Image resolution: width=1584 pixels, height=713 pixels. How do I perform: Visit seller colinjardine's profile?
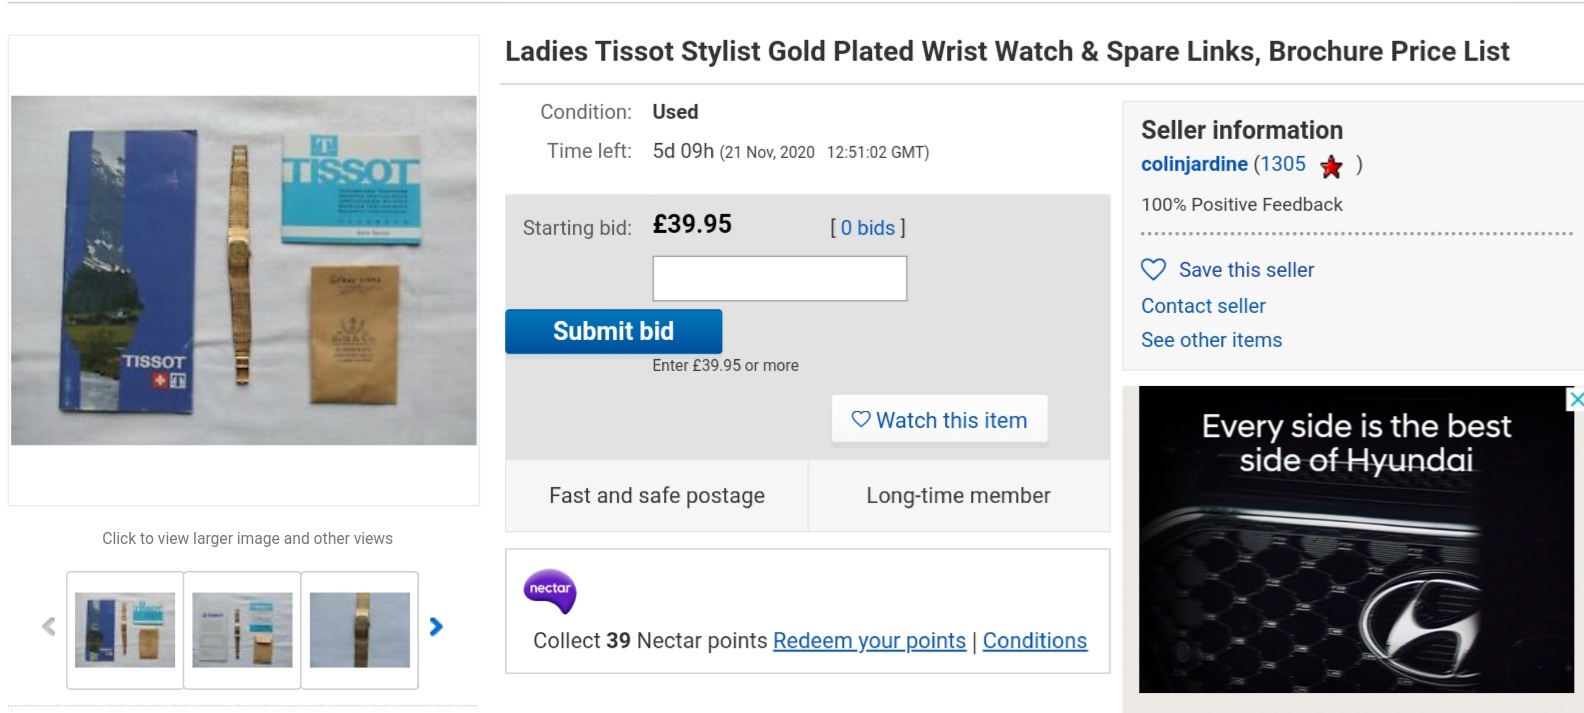point(1194,164)
